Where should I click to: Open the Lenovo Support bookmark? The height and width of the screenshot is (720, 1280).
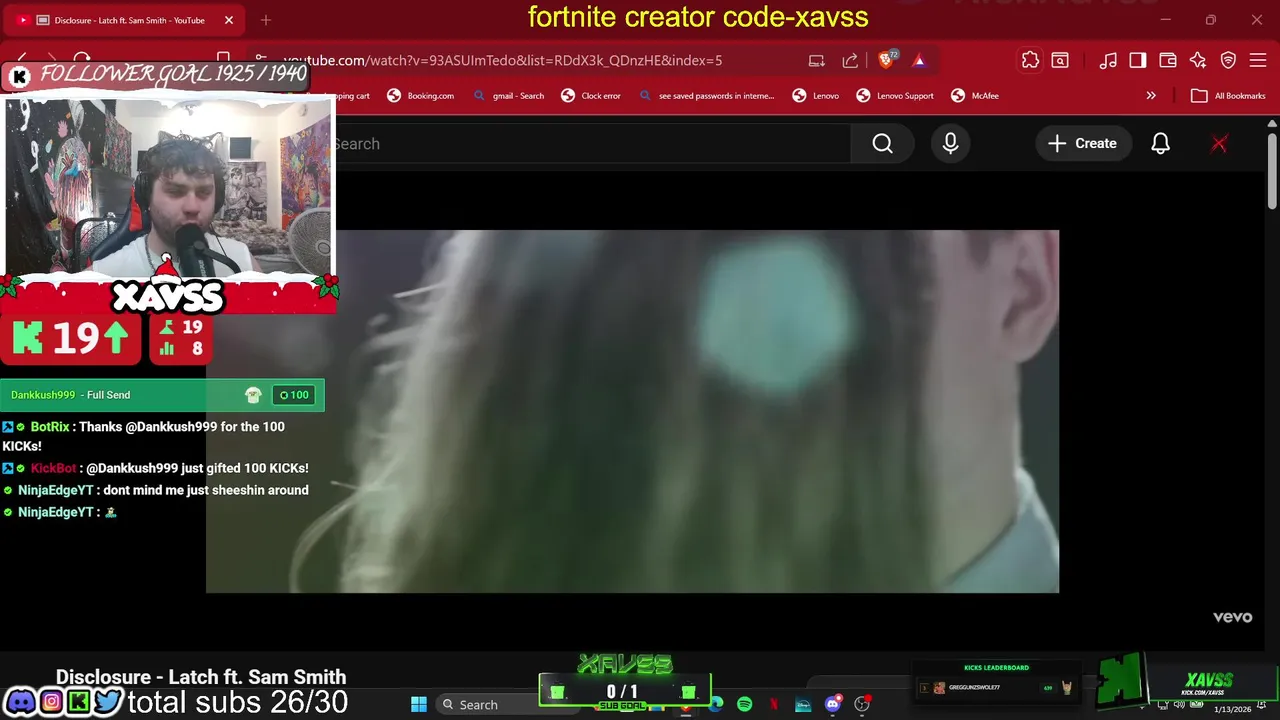coord(895,96)
